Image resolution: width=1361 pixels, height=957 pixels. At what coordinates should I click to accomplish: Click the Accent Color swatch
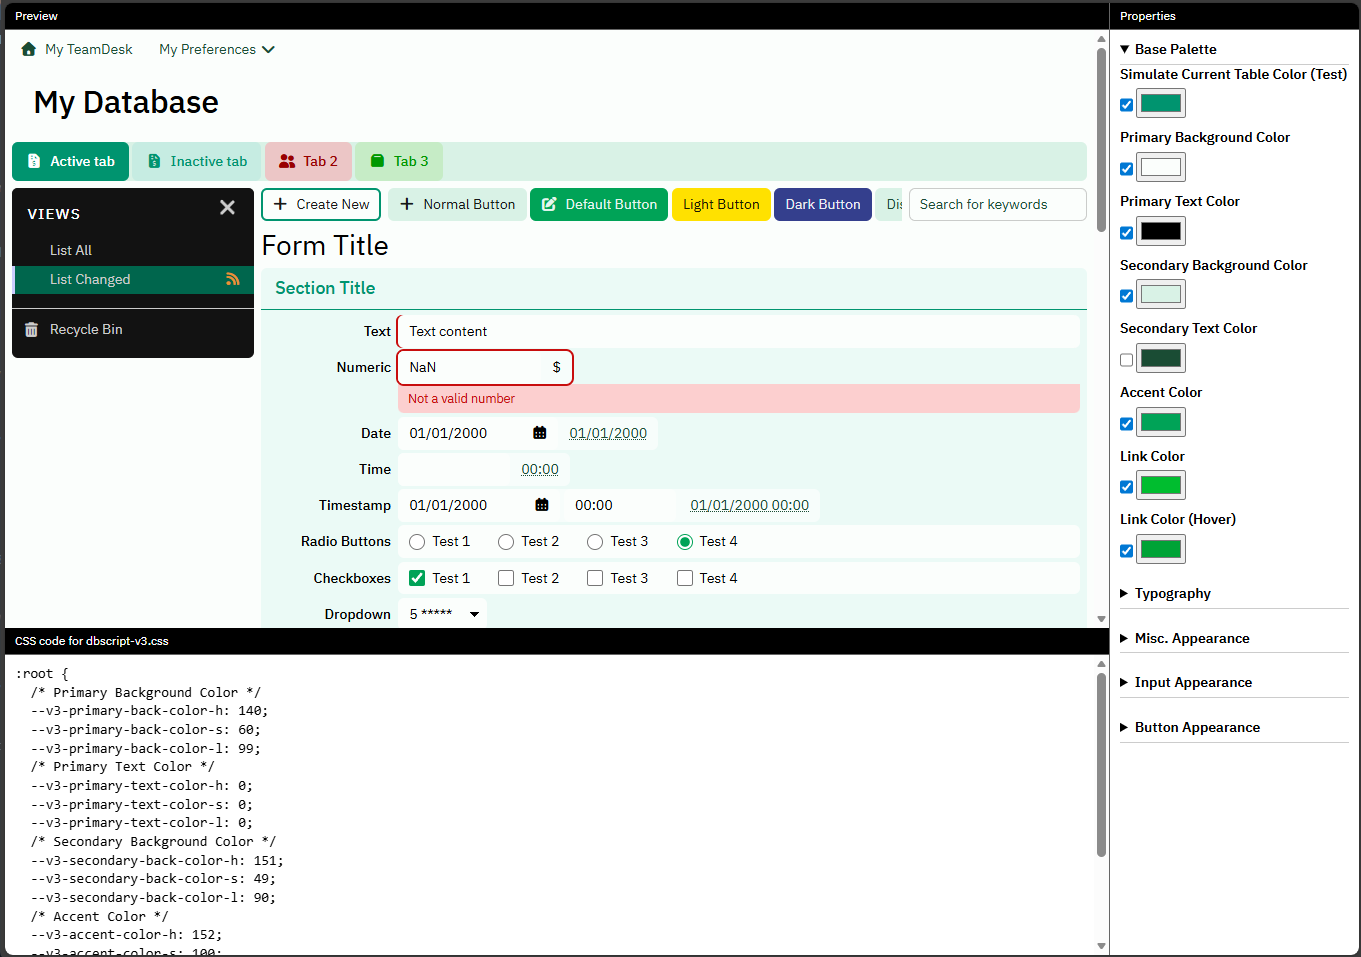1161,422
